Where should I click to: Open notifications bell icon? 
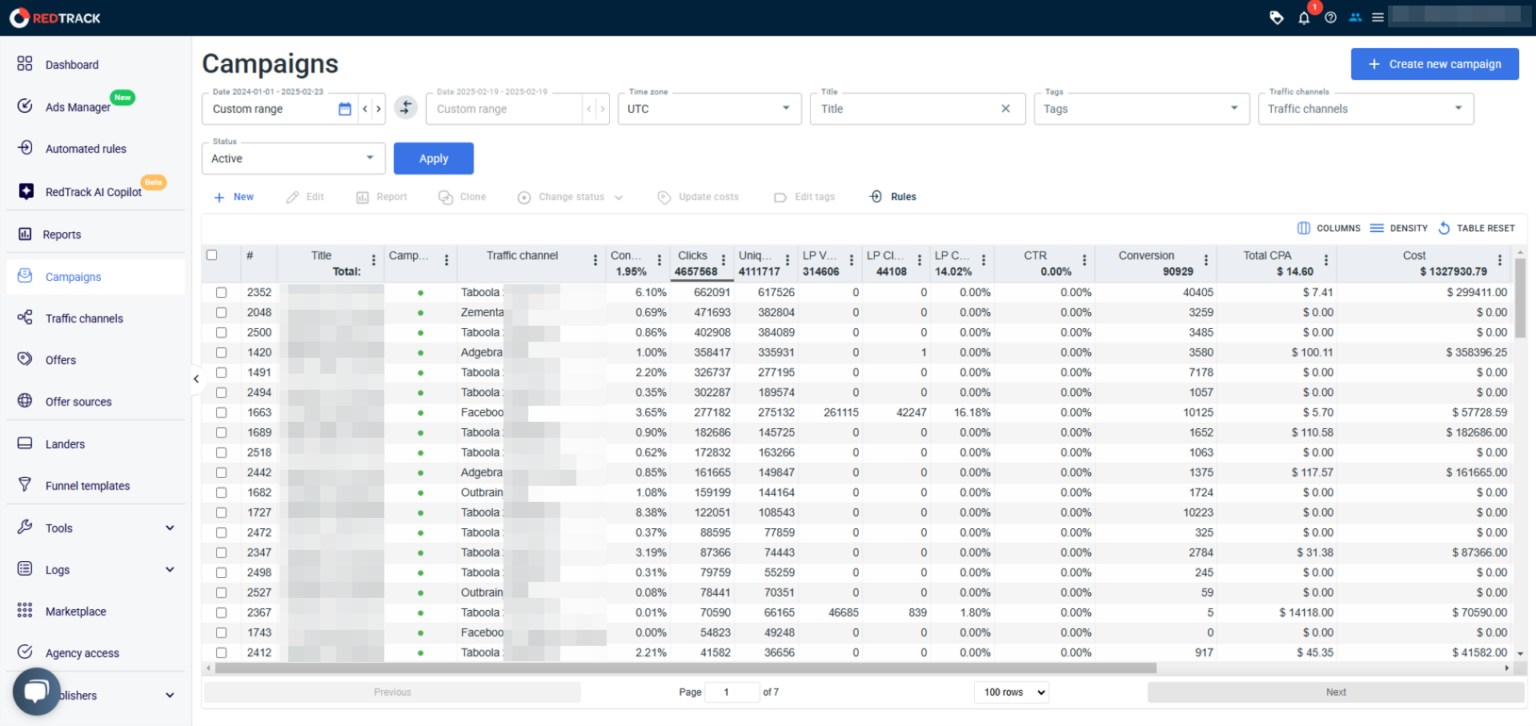1304,17
